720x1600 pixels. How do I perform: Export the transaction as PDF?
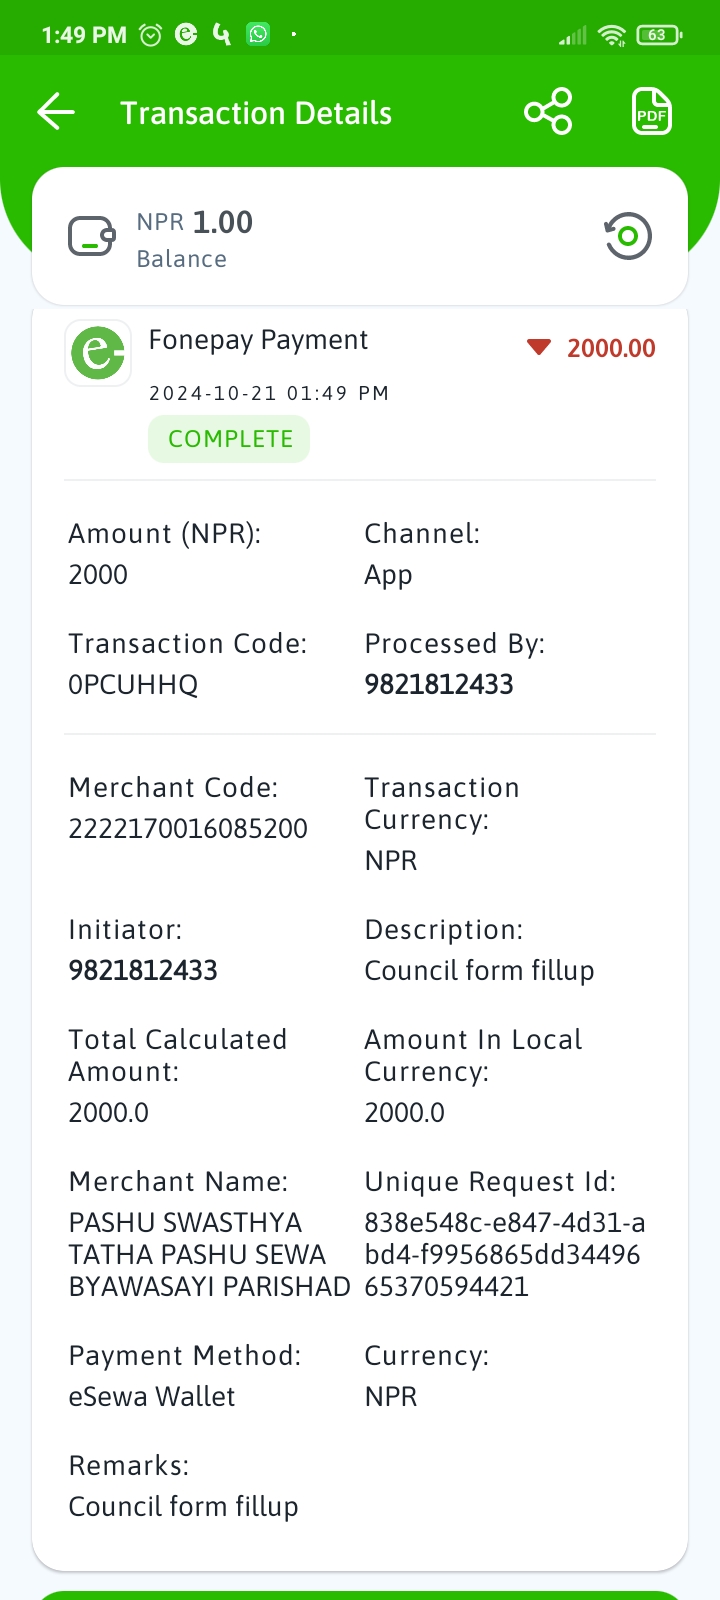coord(651,112)
